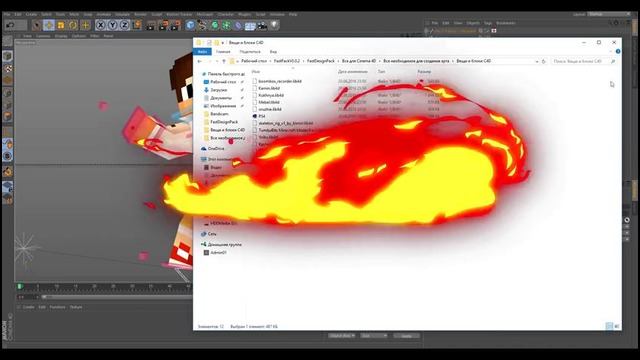The image size is (640, 360).
Task: Switch to Вид ribbon tab
Action: point(273,52)
